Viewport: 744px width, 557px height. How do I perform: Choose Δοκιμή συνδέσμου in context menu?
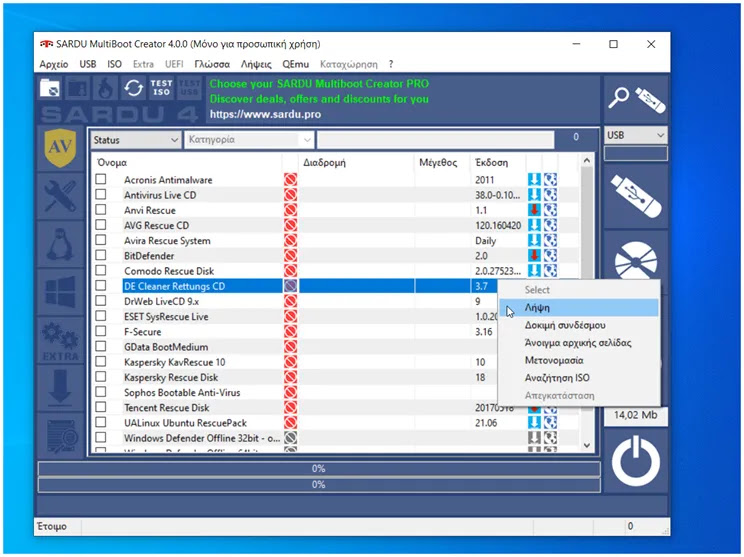click(579, 325)
